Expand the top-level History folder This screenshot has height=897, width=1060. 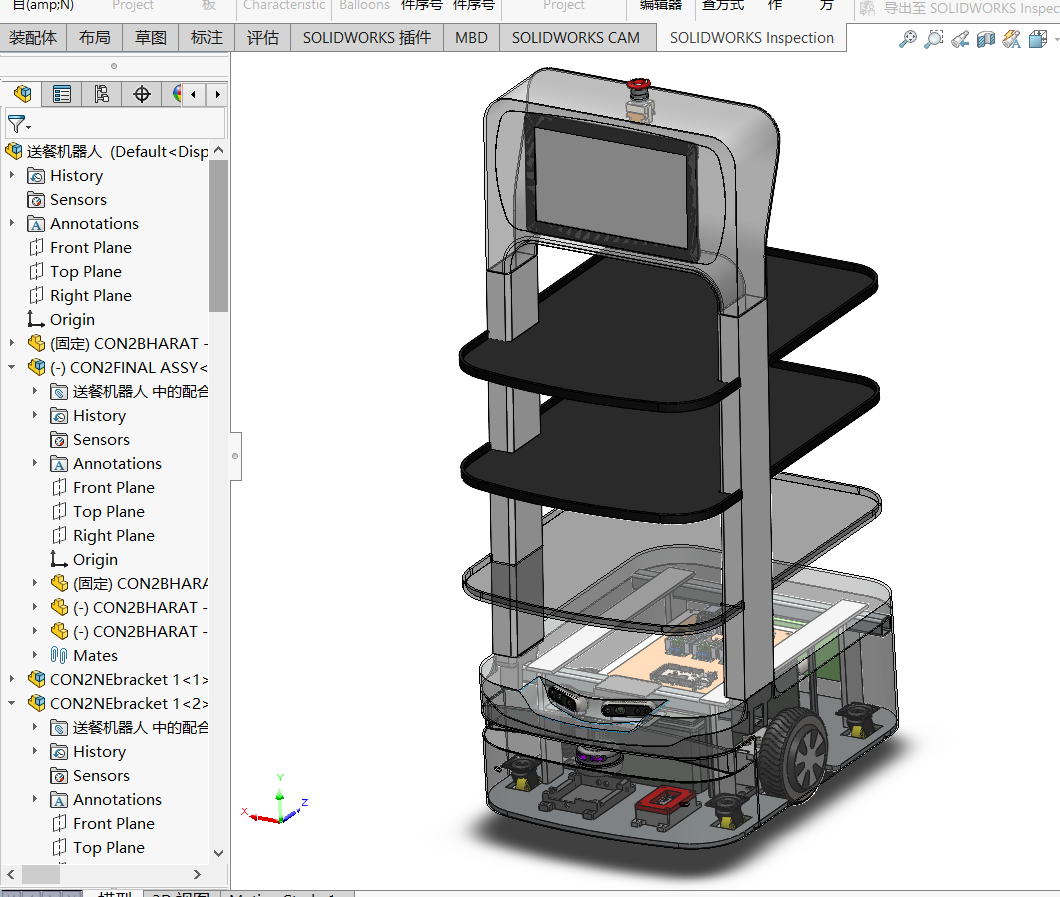[12, 175]
